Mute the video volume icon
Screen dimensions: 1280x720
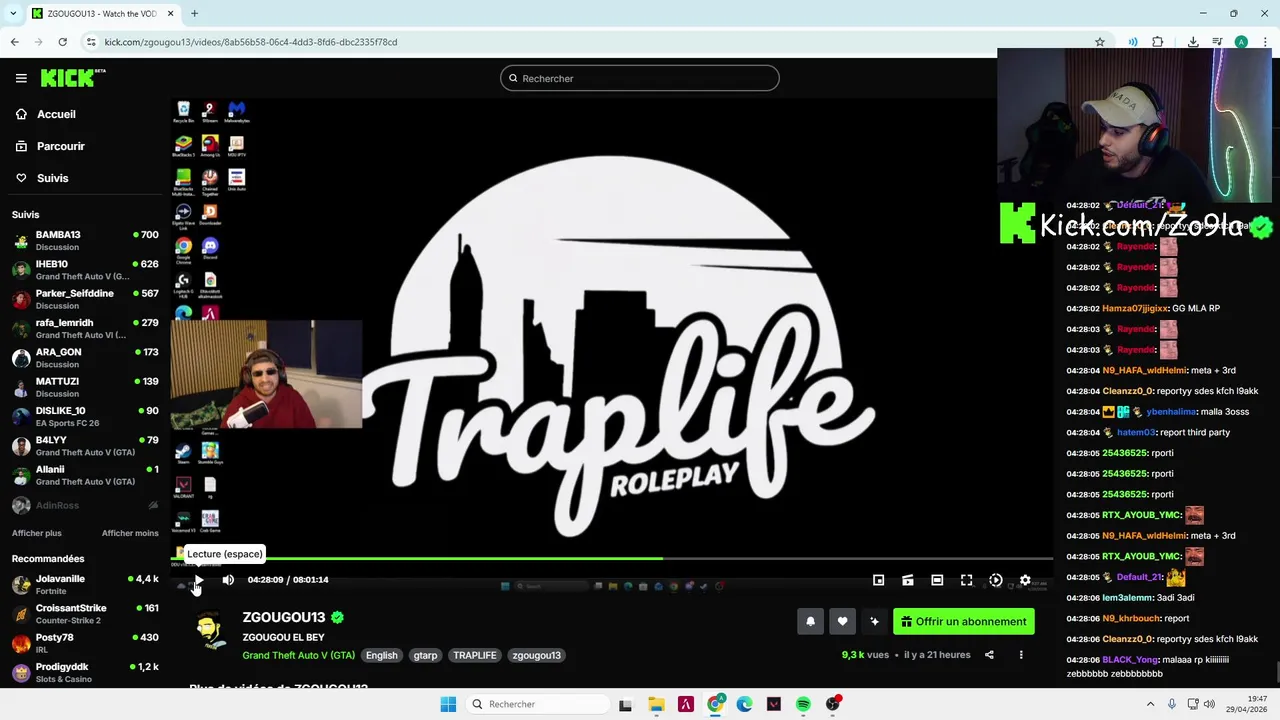pos(228,580)
